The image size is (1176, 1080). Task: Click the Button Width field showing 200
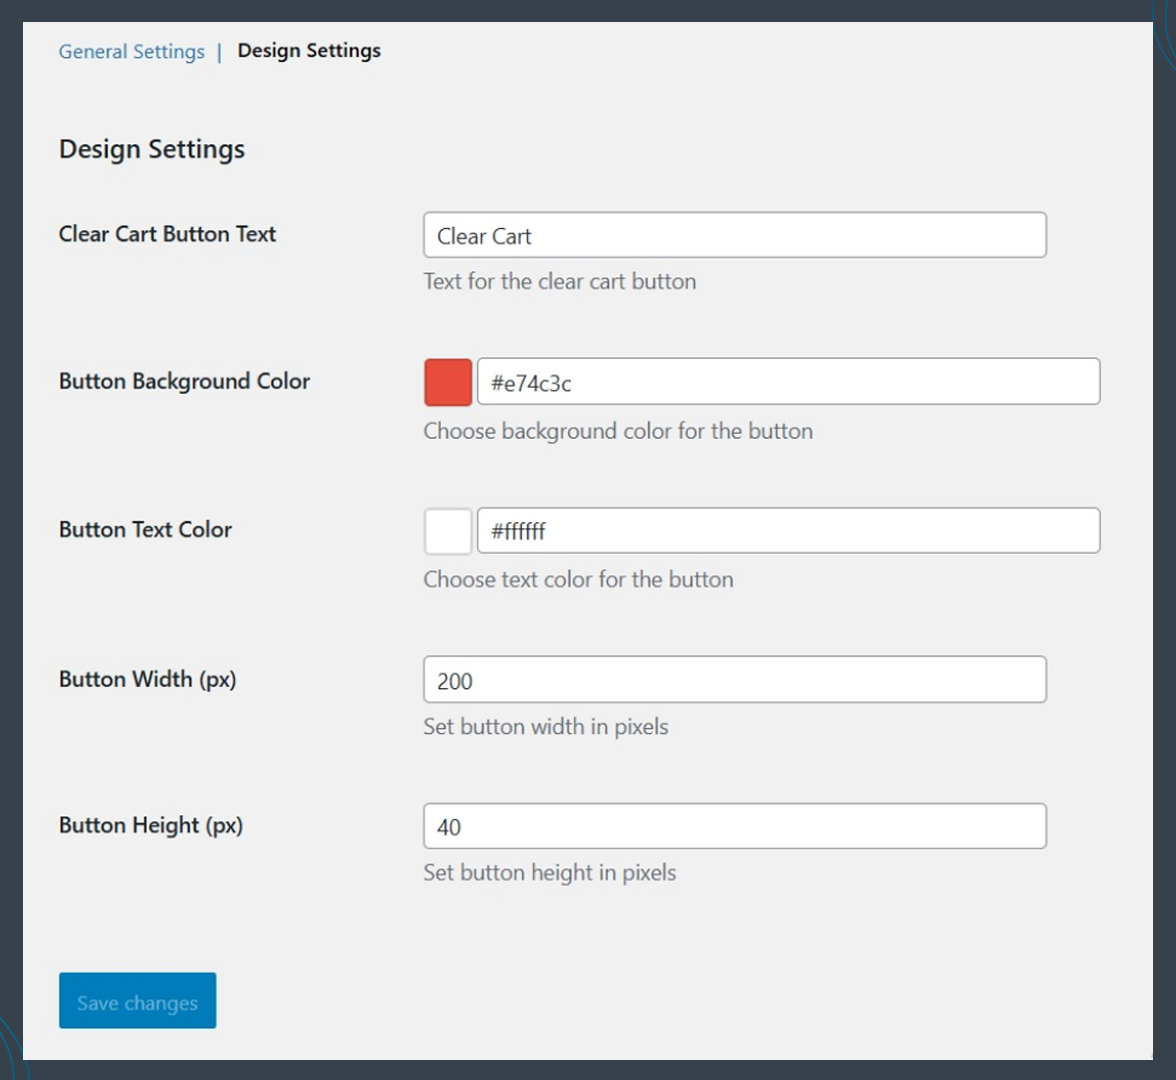(x=735, y=678)
